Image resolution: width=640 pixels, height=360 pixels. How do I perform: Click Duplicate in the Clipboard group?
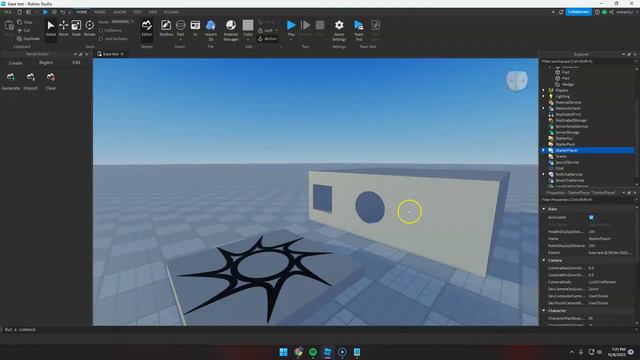tap(28, 39)
